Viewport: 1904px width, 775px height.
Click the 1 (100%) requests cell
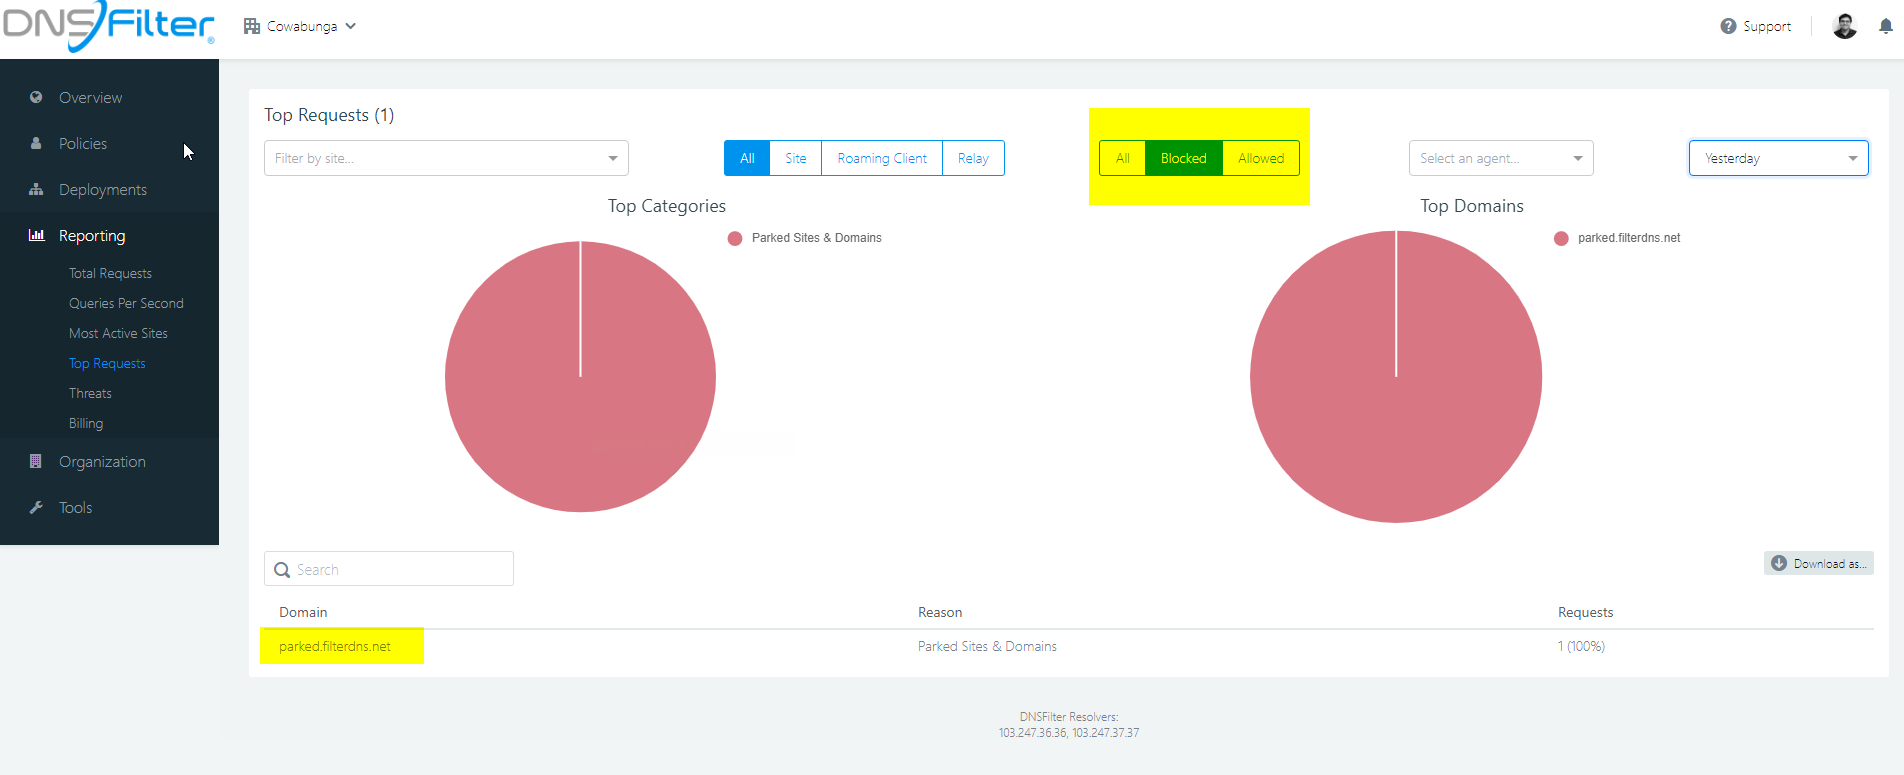pos(1581,647)
